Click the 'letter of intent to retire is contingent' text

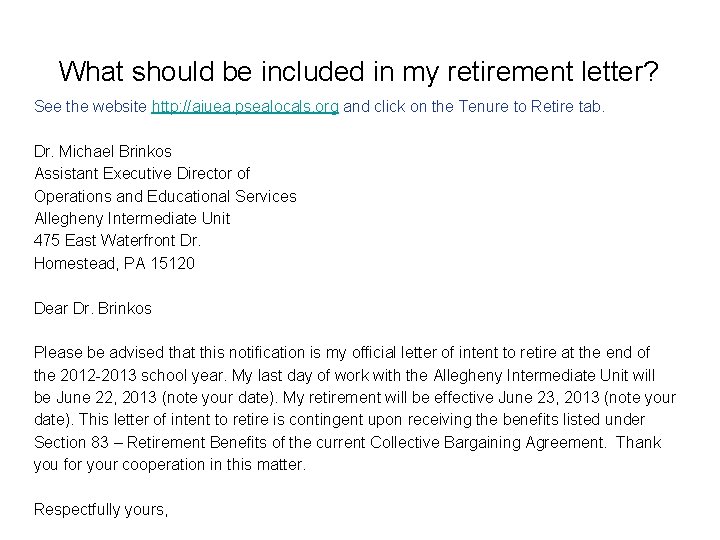pos(237,420)
